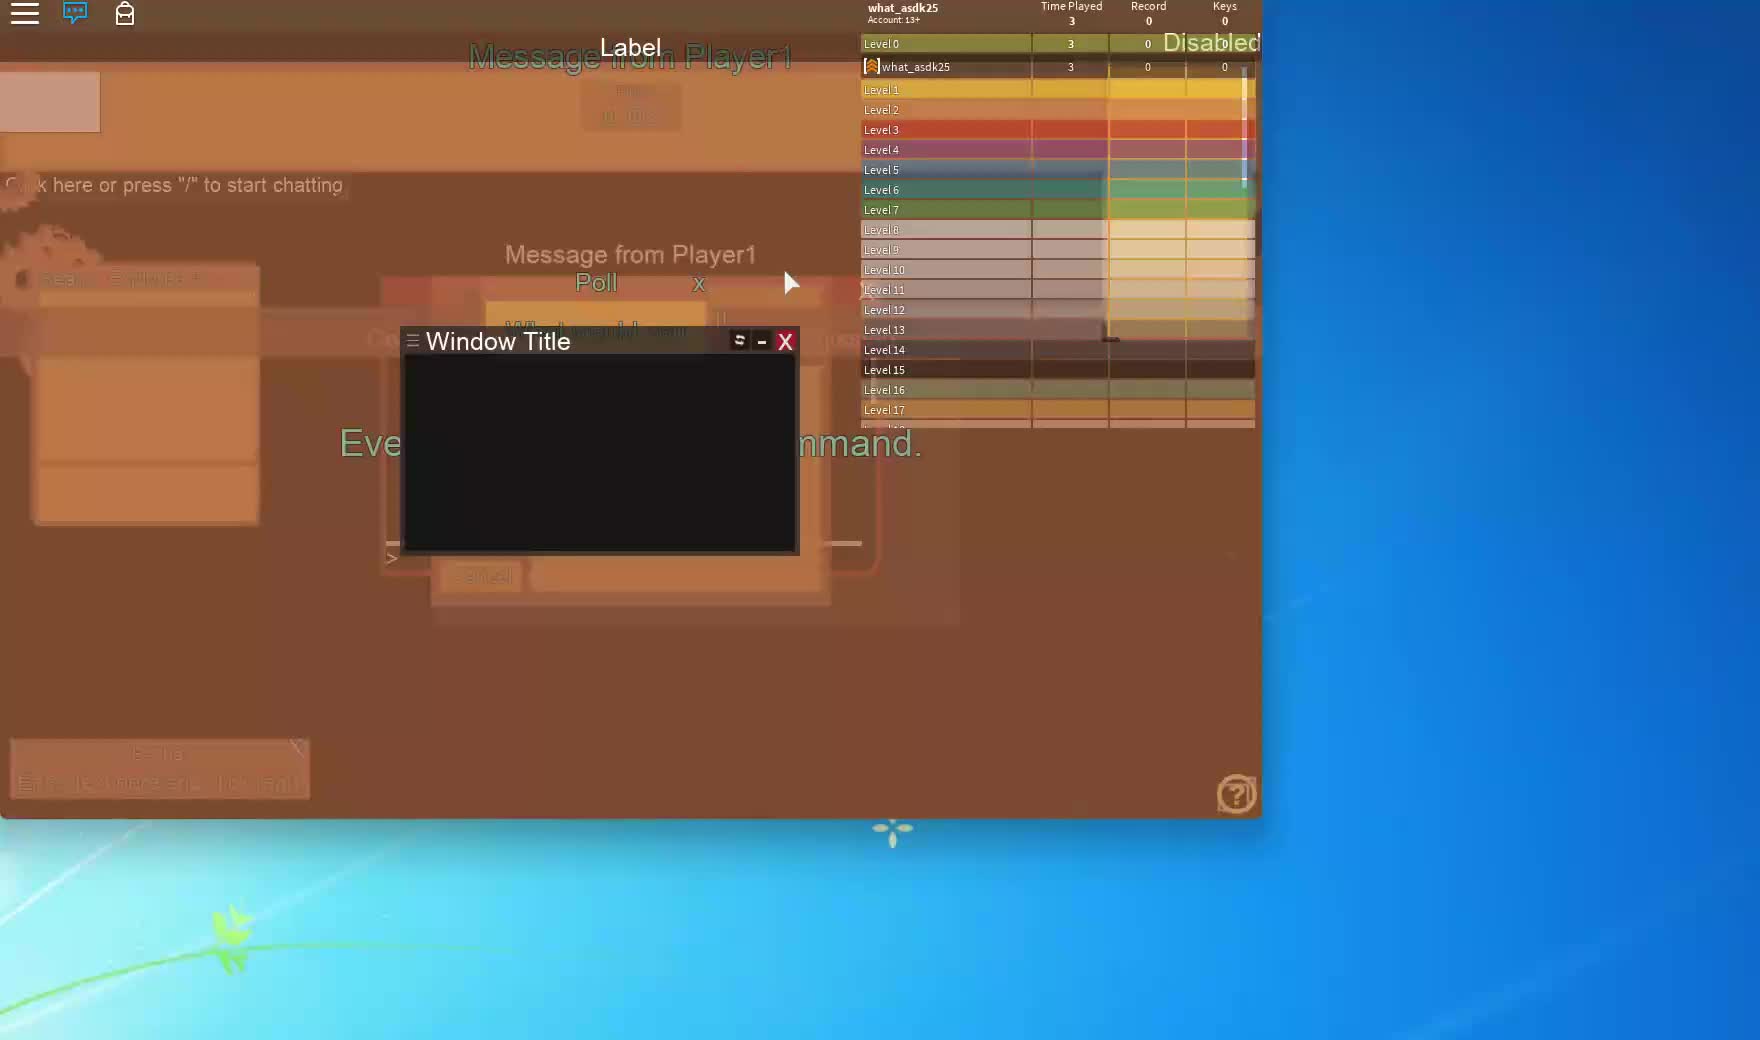Click the Time Played column header

coord(1071,7)
